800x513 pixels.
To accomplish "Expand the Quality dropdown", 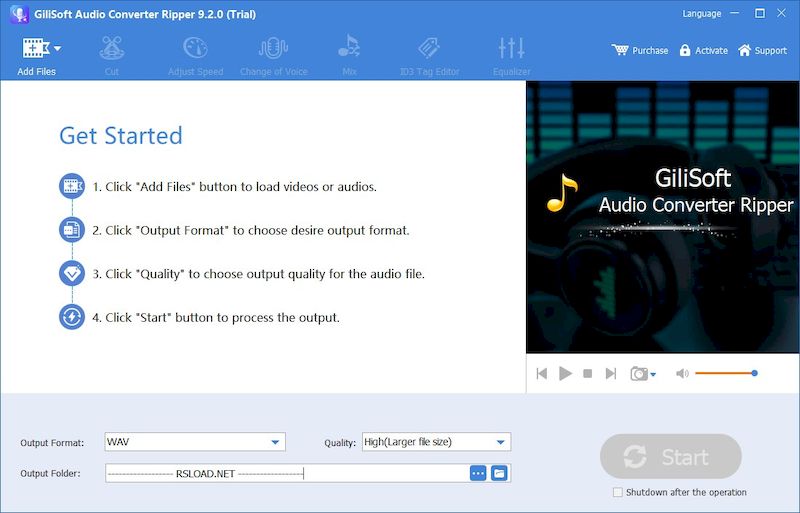I will coord(501,442).
